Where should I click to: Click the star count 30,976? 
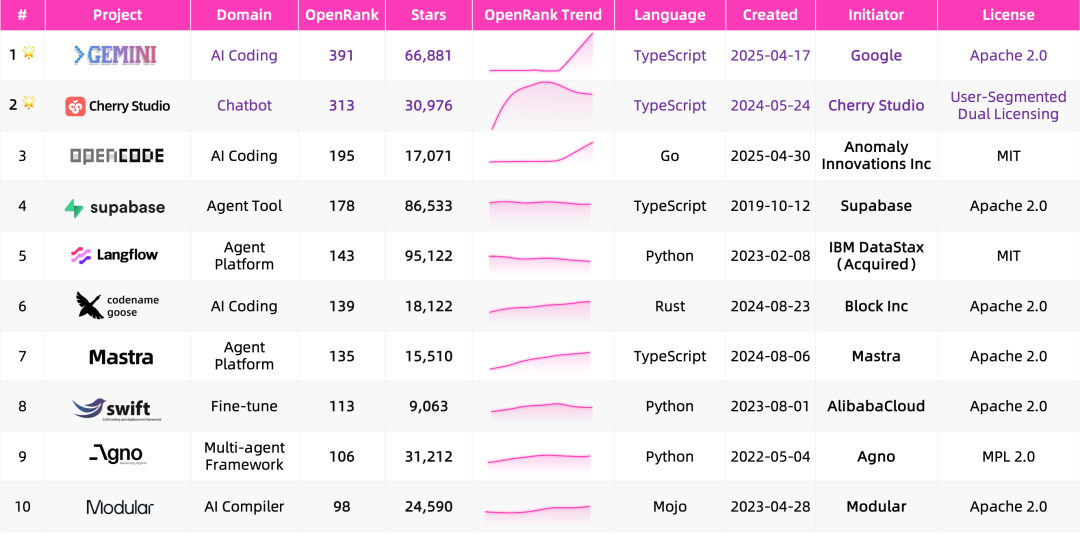428,105
